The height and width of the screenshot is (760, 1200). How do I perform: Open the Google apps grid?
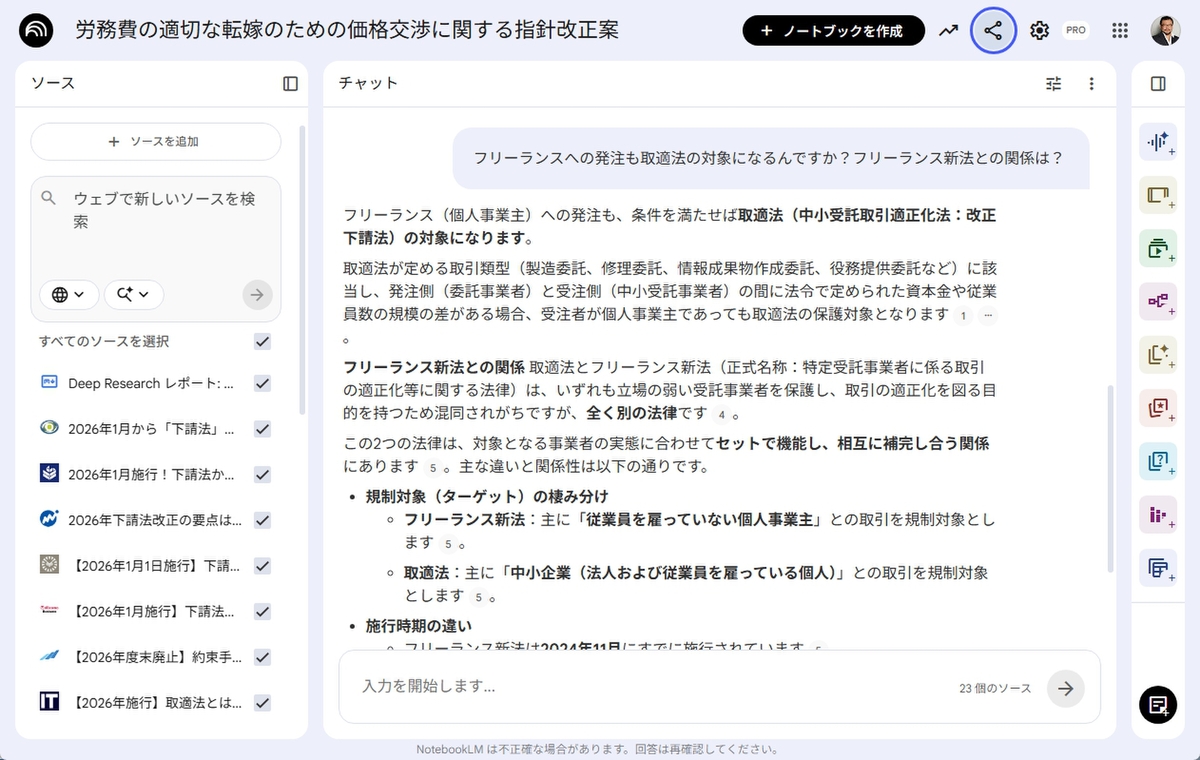point(1120,31)
